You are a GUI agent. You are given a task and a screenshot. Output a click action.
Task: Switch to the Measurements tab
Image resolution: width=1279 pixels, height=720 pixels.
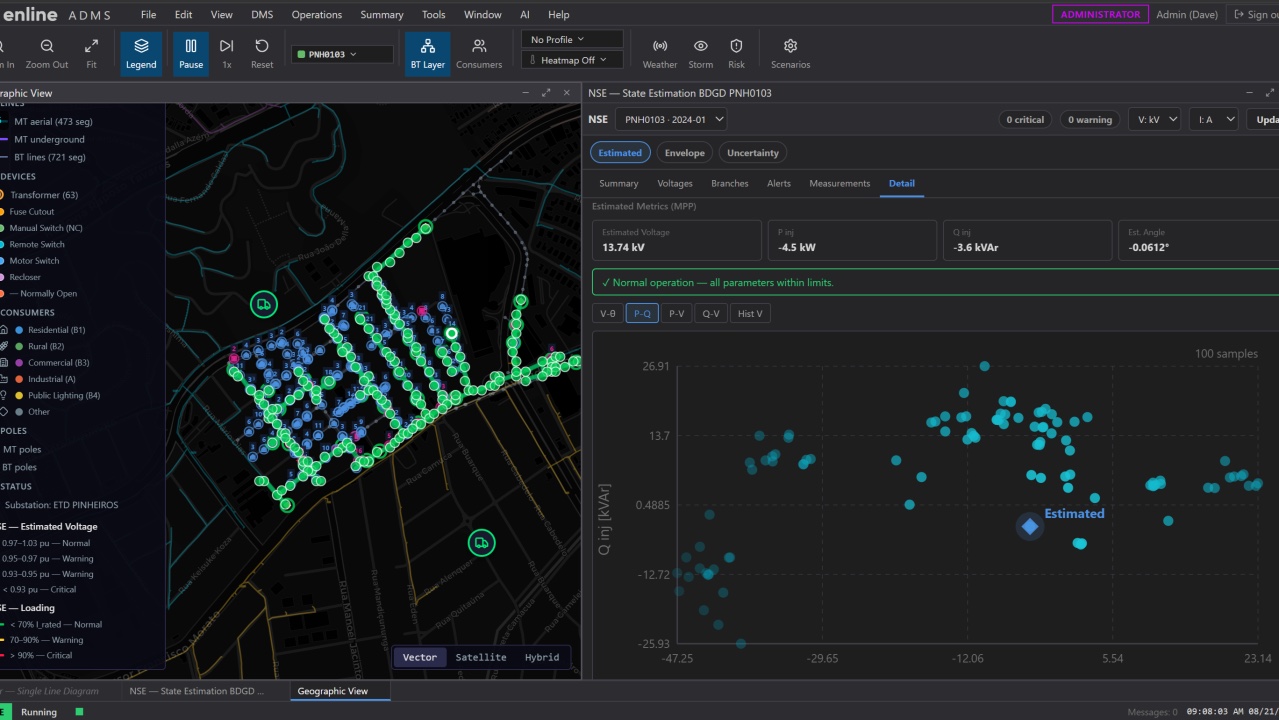coord(839,183)
